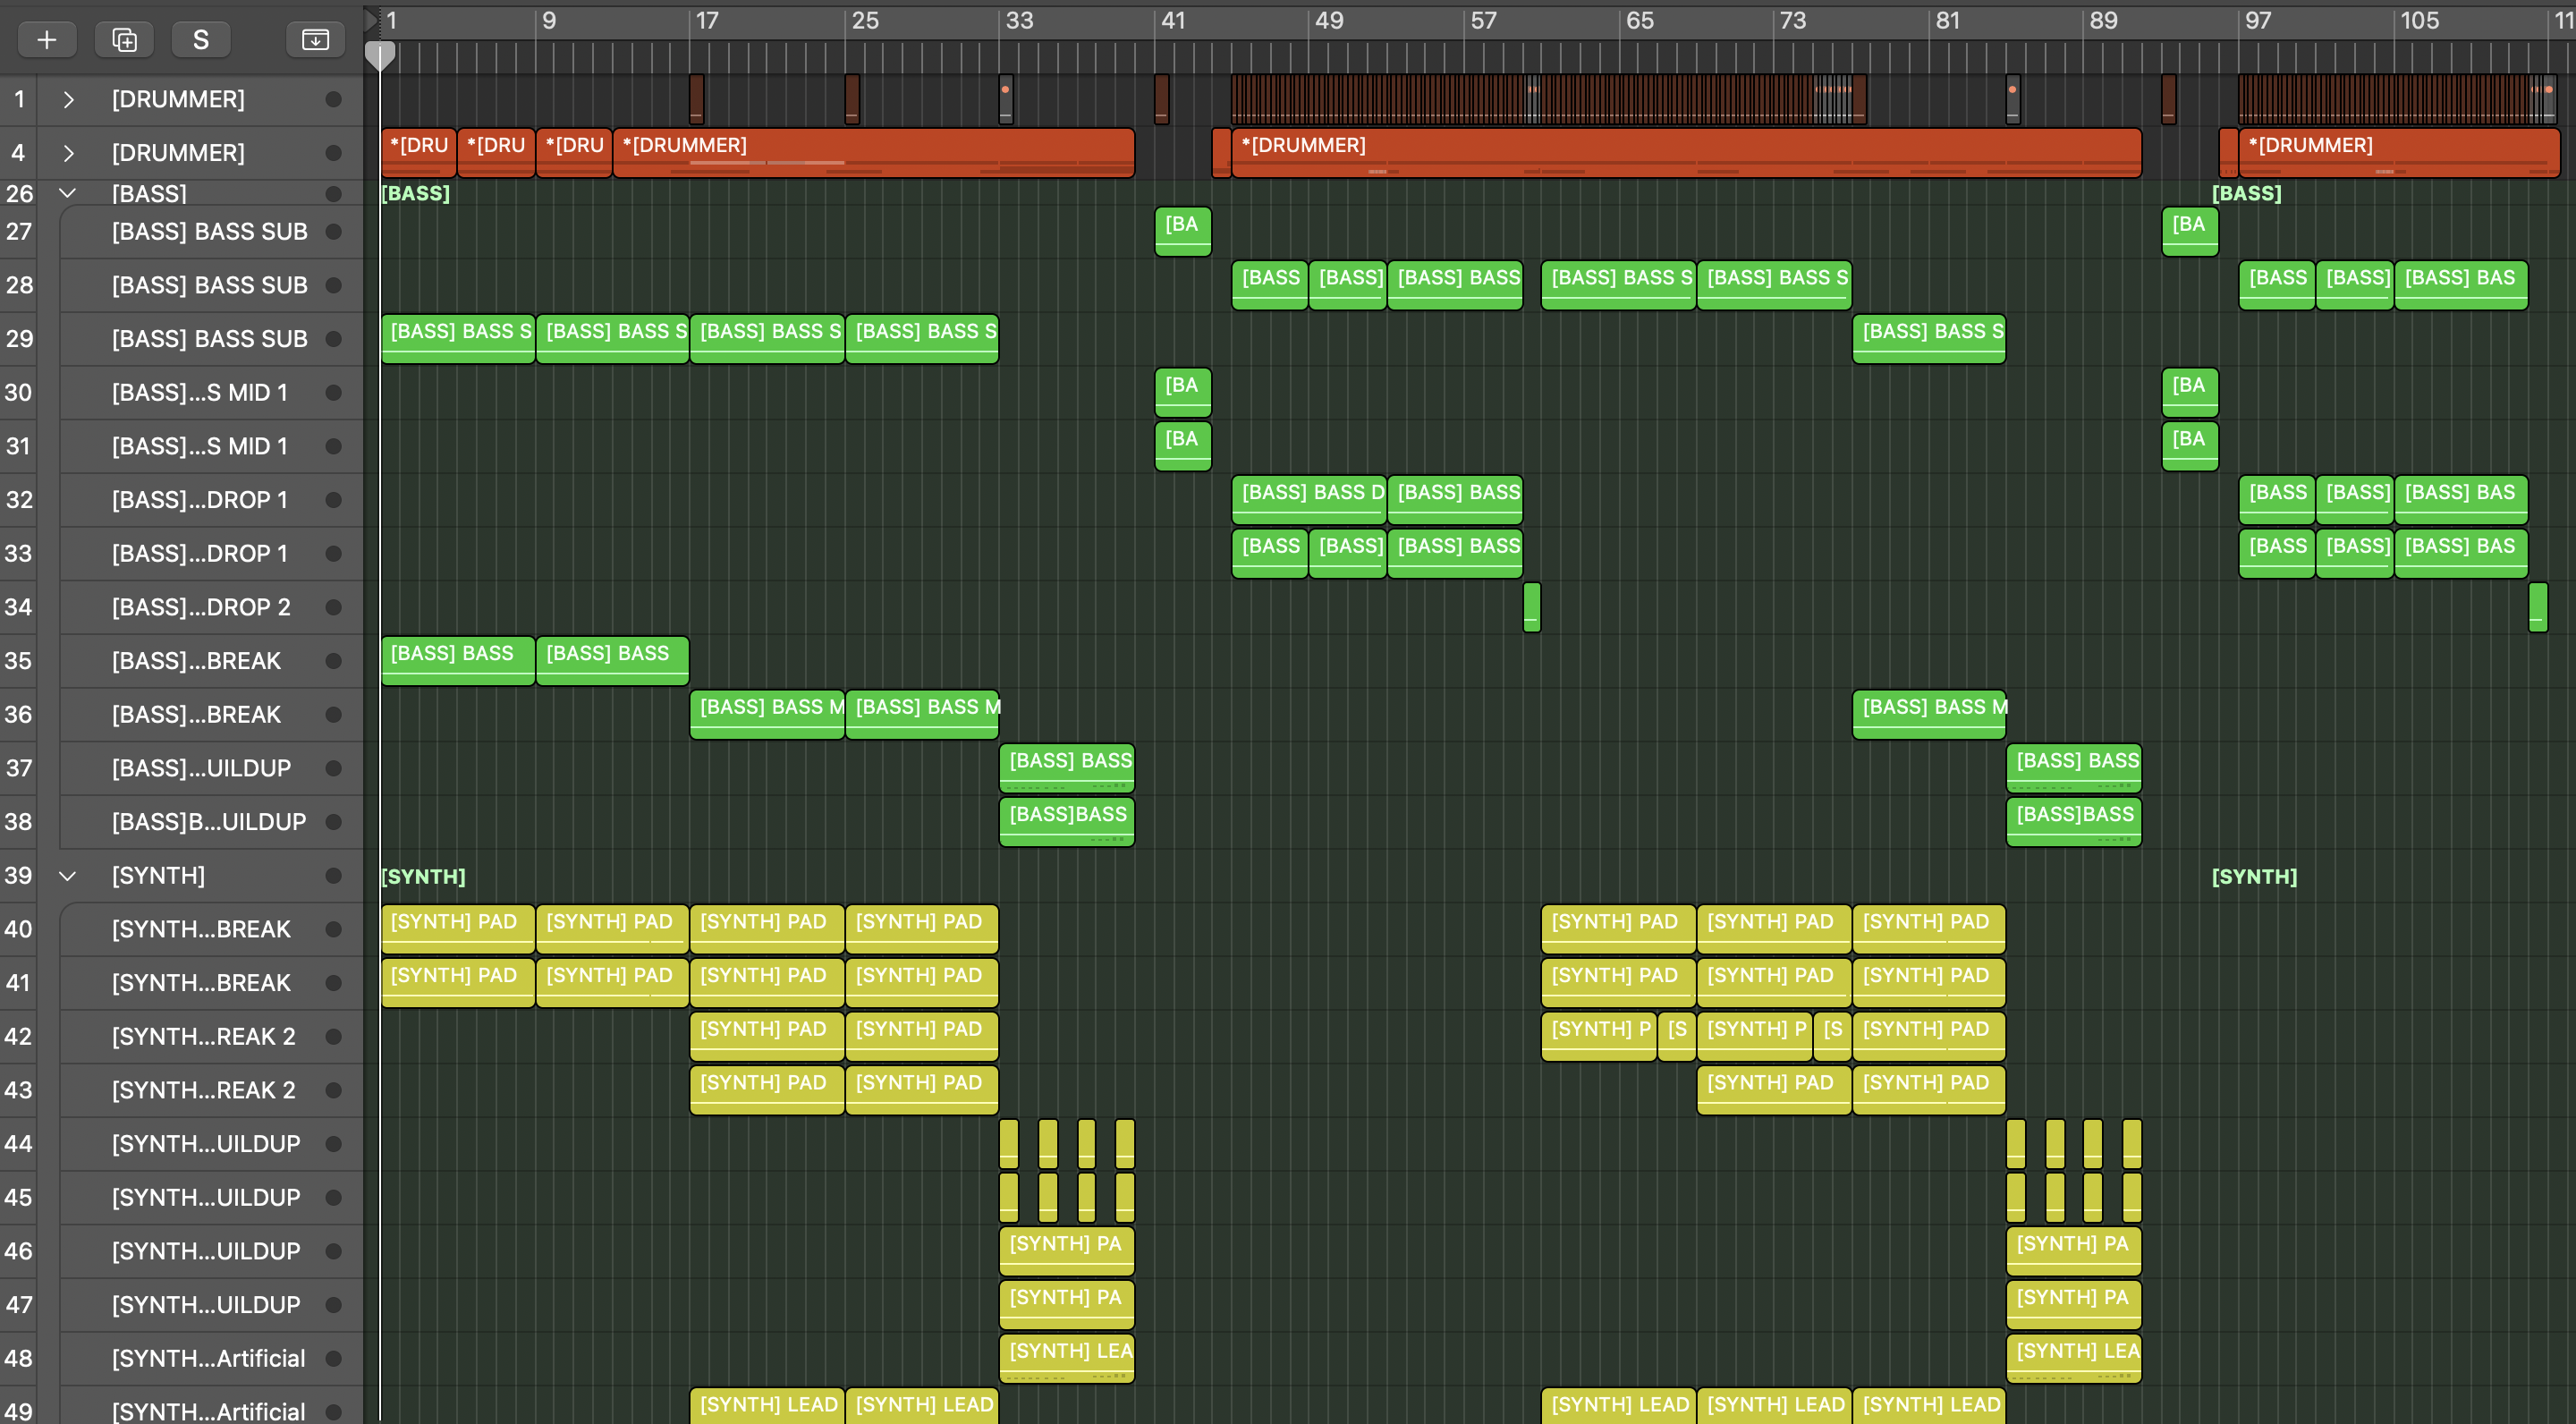This screenshot has width=2576, height=1424.
Task: Select track 29 BASS SUB header
Action: (210, 339)
